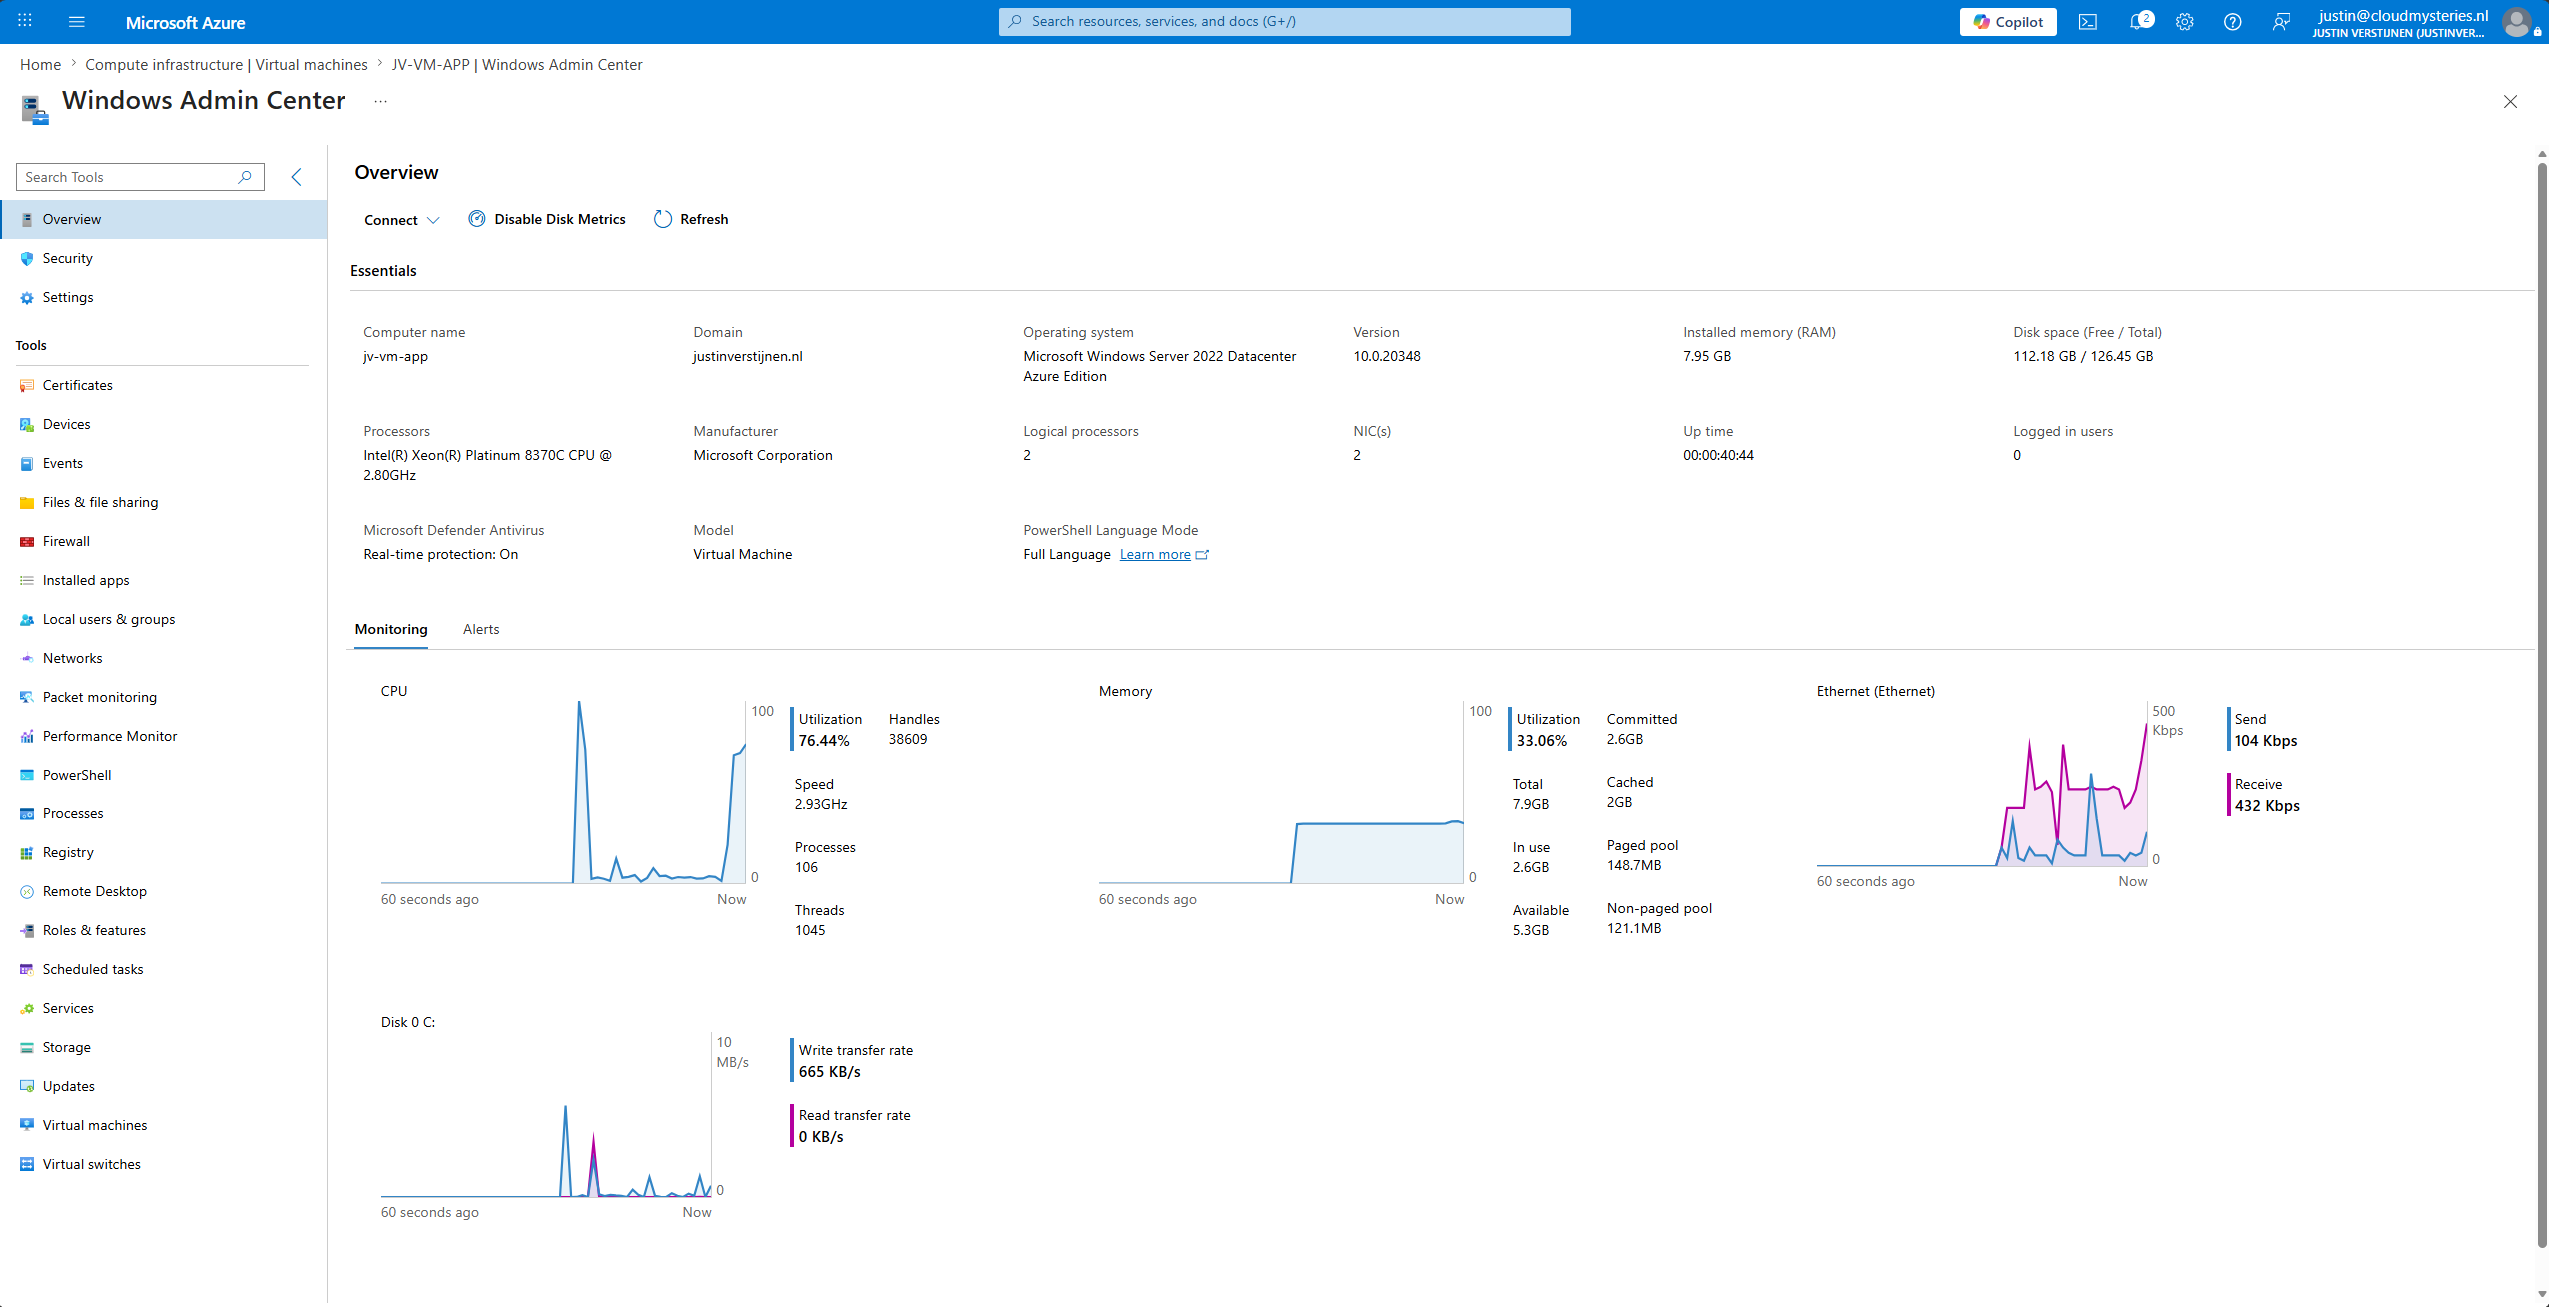Open Compute infrastructure | Virtual machines breadcrumb
Viewport: 2549px width, 1307px height.
tap(226, 65)
